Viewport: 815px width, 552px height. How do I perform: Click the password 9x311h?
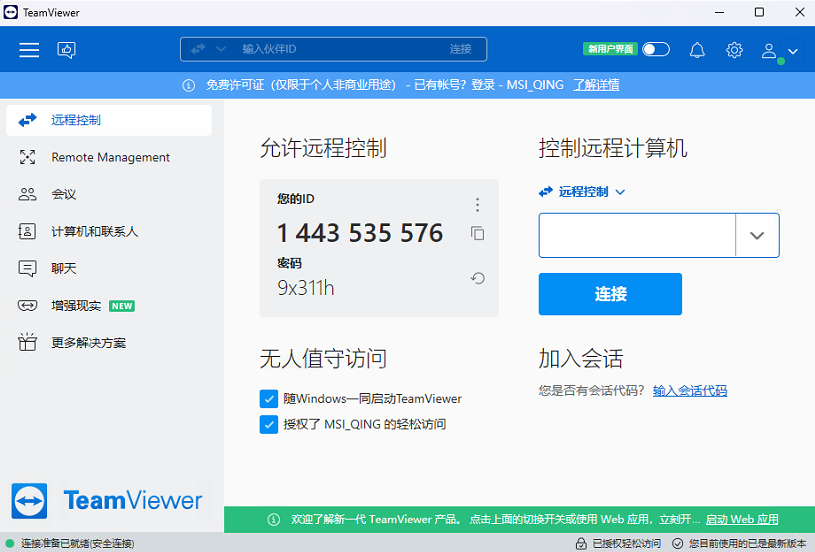click(x=306, y=287)
